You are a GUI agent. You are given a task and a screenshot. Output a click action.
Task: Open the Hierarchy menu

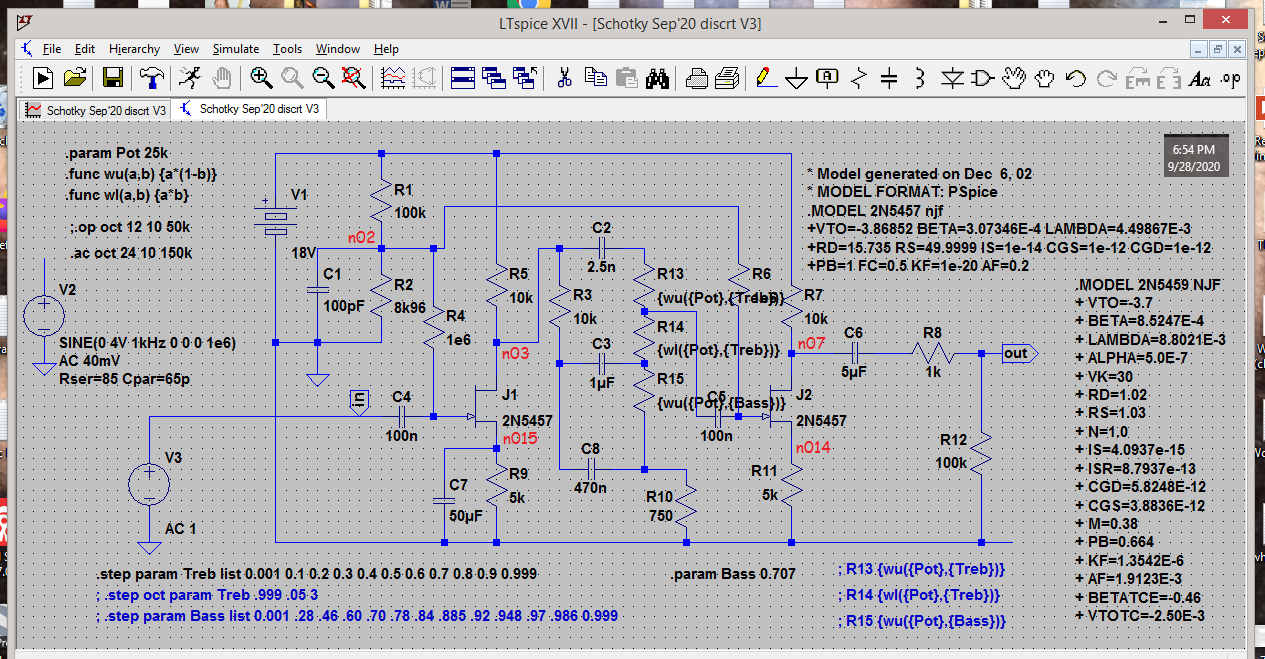click(134, 48)
